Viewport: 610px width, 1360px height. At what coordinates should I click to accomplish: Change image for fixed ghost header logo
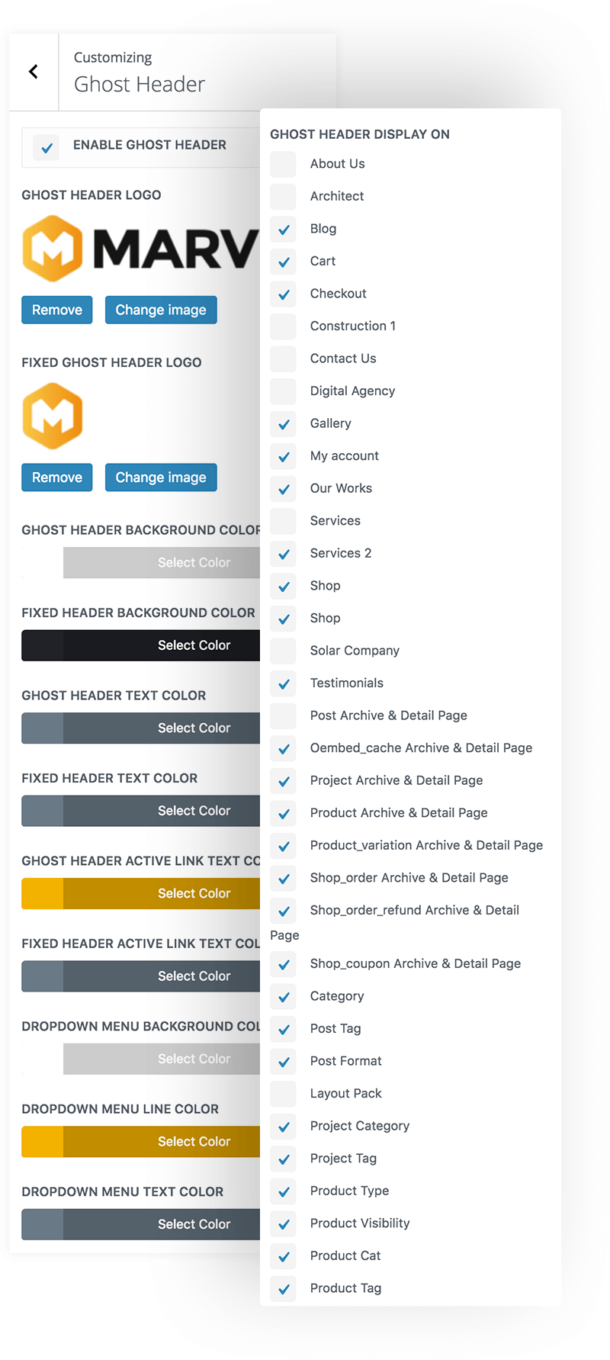(x=160, y=477)
